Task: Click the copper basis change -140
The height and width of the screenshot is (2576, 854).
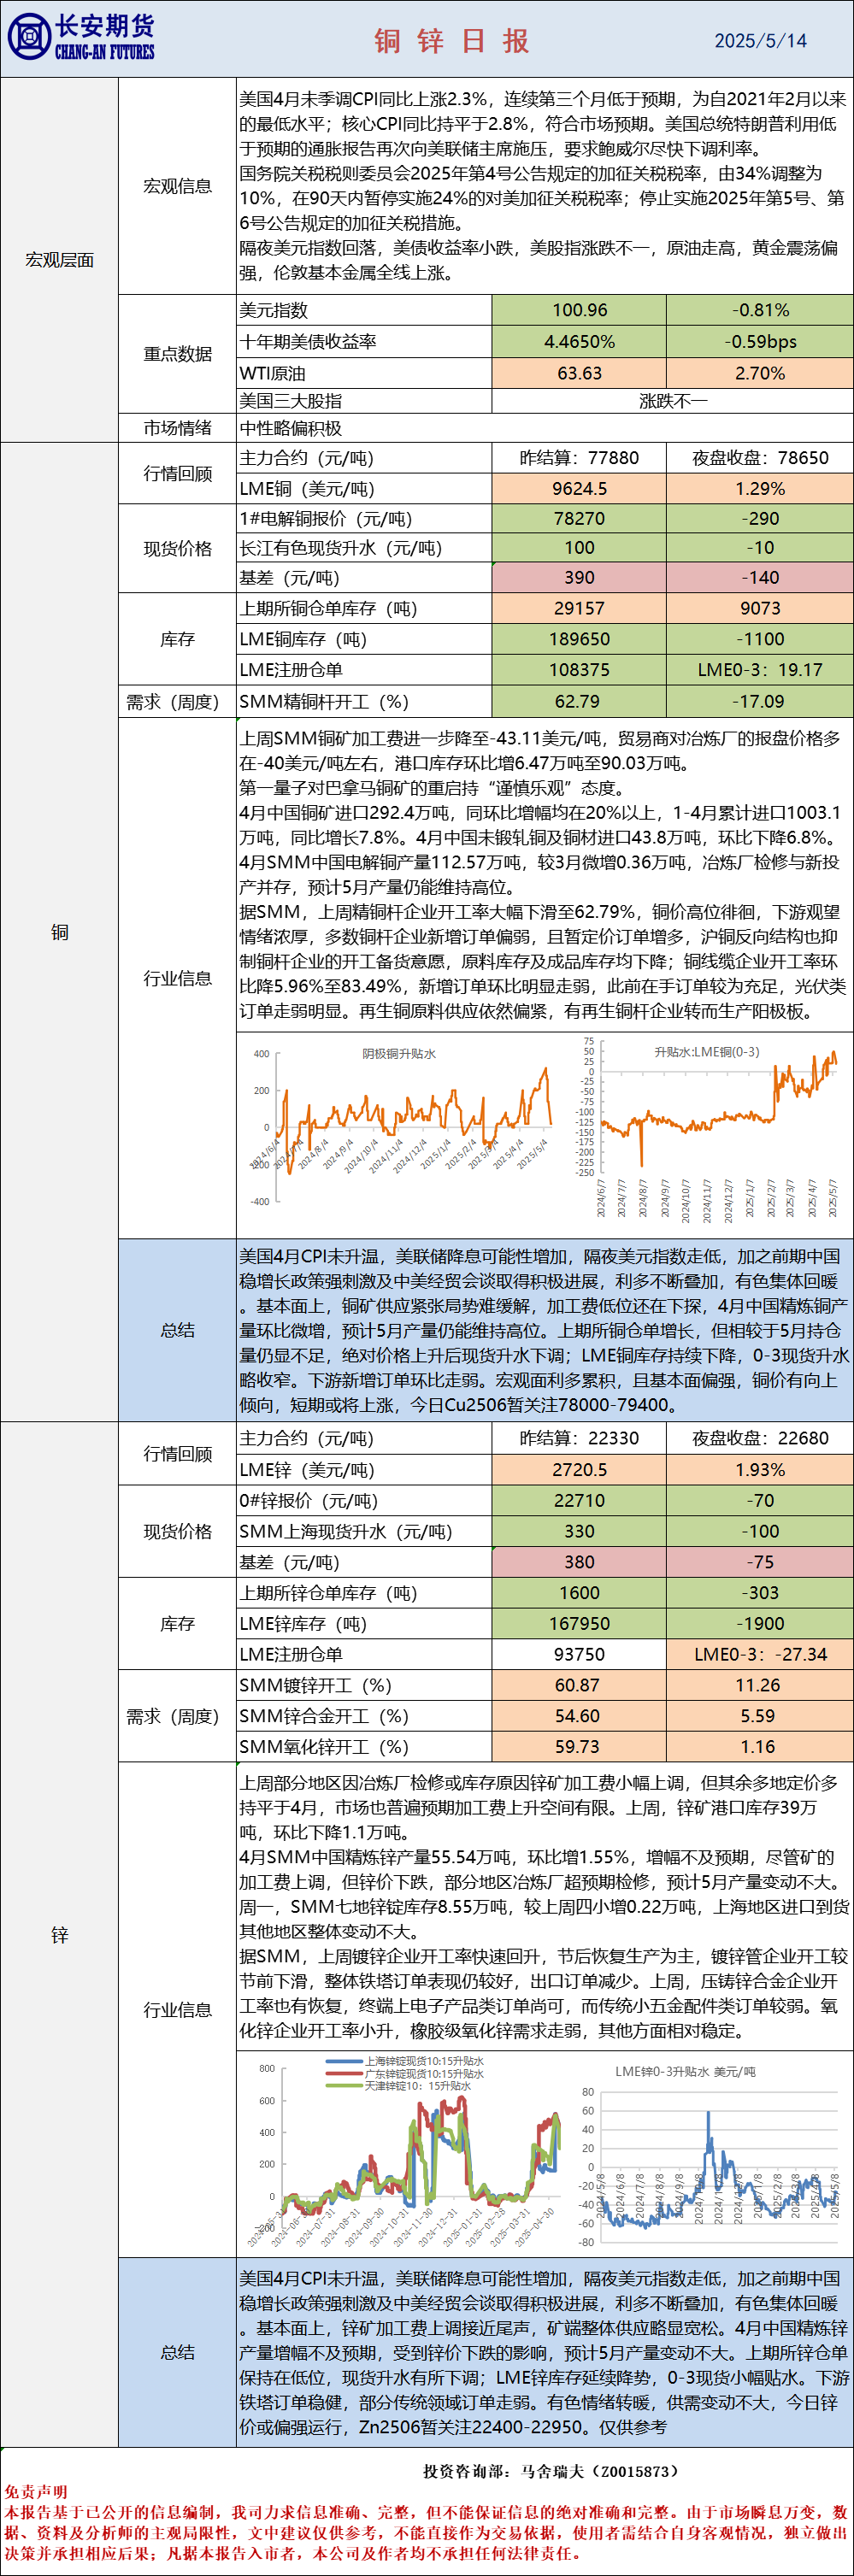Action: coord(760,578)
